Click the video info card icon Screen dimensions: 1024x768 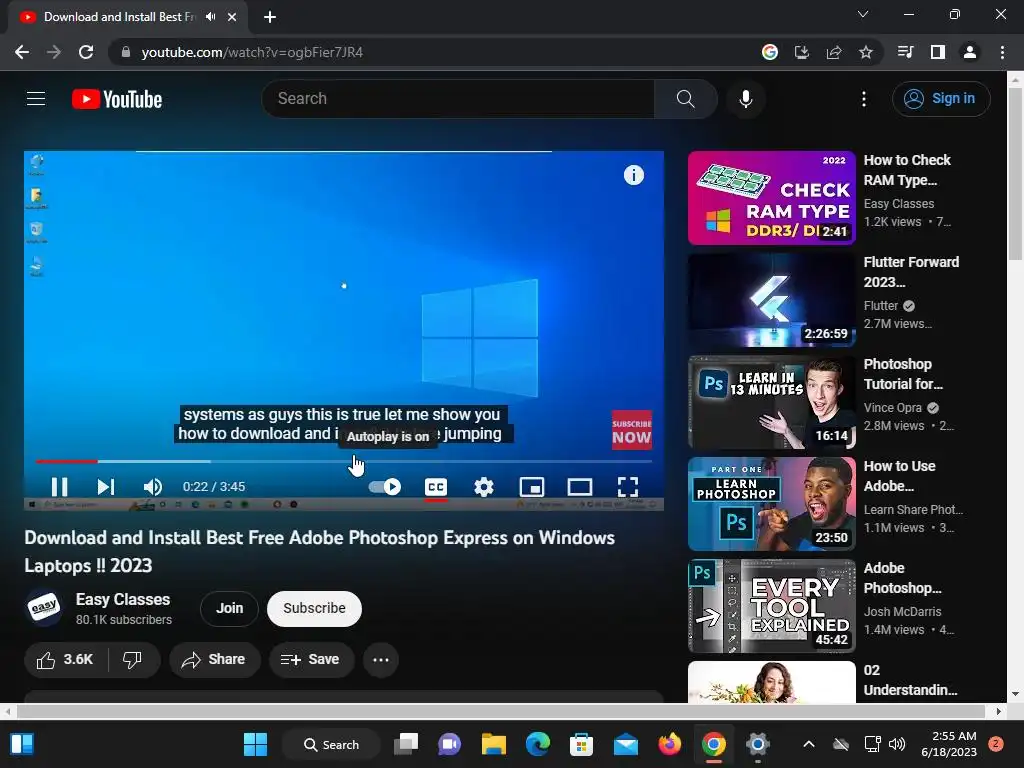point(633,175)
